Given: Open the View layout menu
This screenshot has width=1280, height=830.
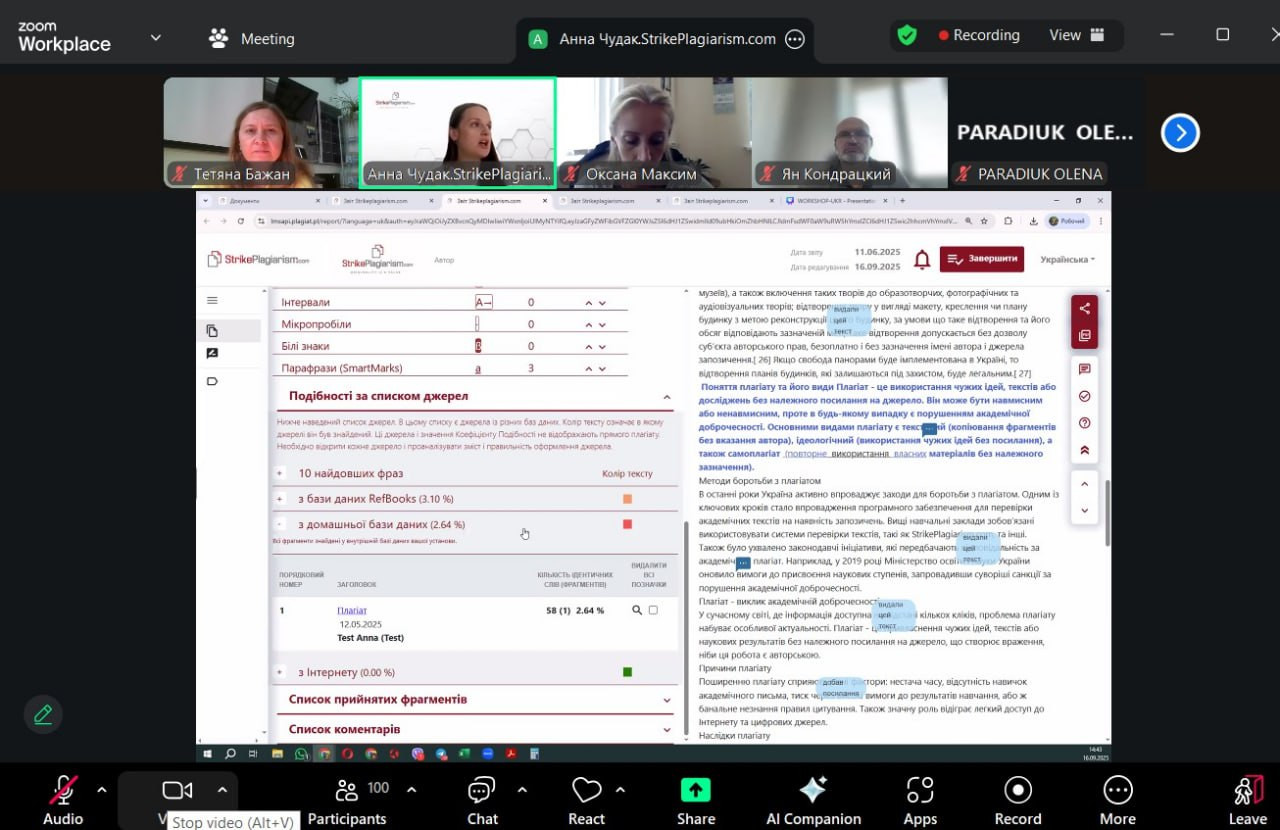Looking at the screenshot, I should click(1077, 35).
